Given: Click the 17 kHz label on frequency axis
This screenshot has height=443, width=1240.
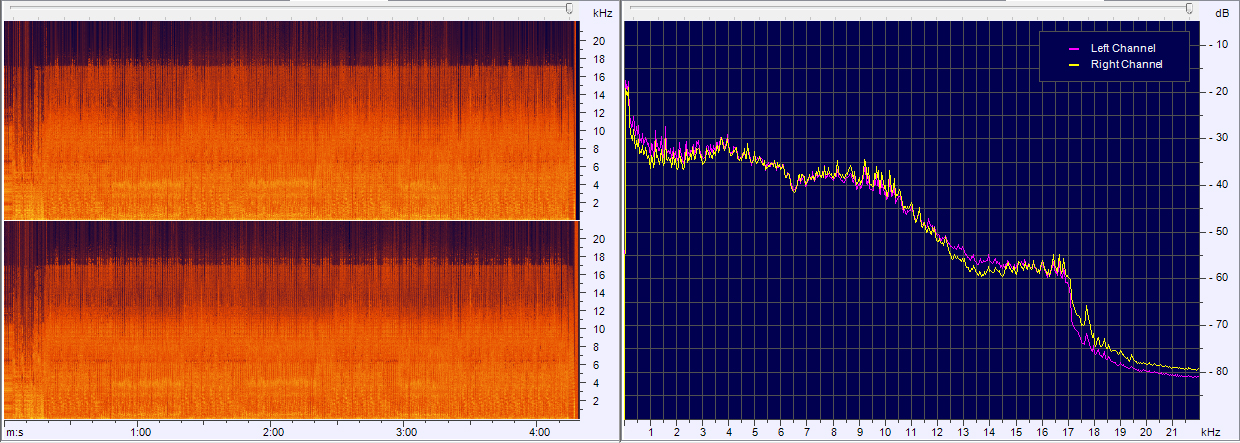Looking at the screenshot, I should (x=1068, y=432).
